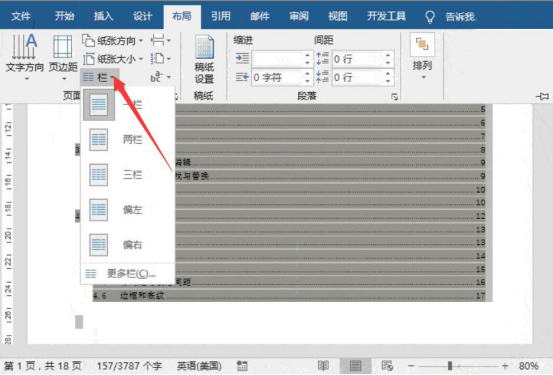Image resolution: width=553 pixels, height=375 pixels.
Task: Click the 告诉我 lightbulb search
Action: coord(451,17)
